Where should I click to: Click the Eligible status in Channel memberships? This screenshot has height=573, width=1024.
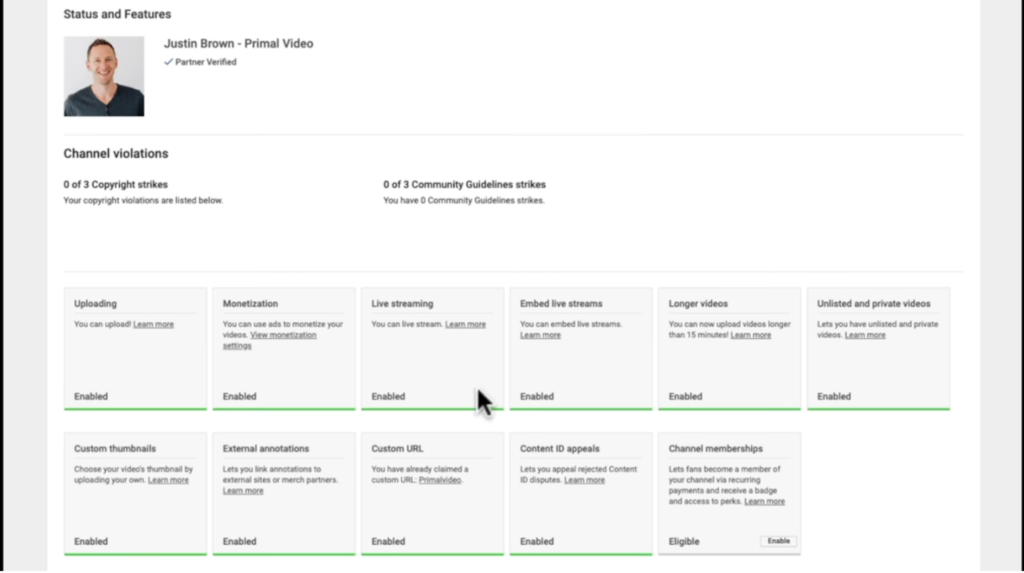click(x=684, y=541)
